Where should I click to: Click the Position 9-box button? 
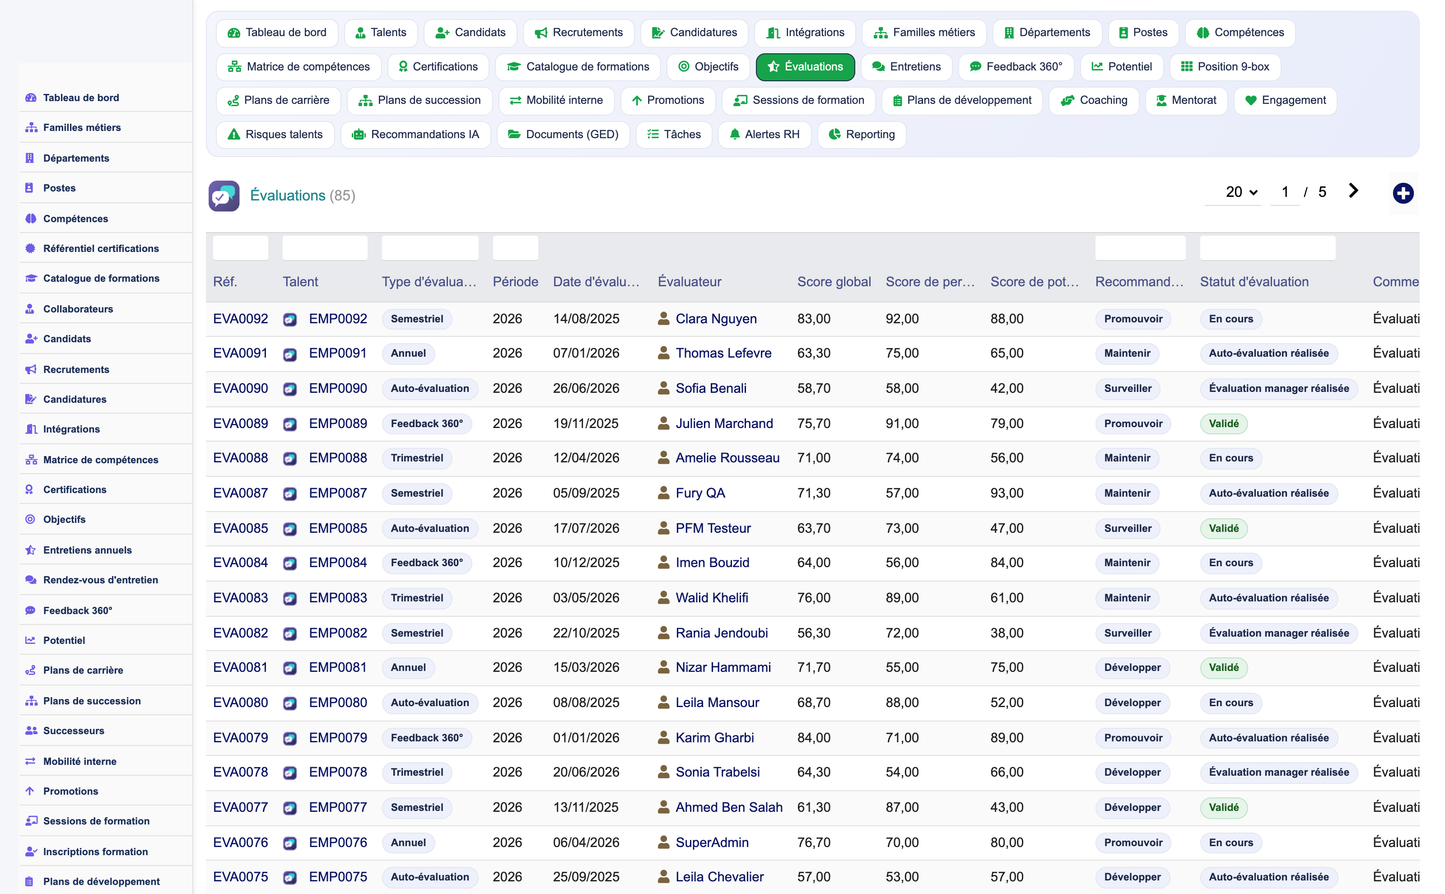[x=1225, y=67]
